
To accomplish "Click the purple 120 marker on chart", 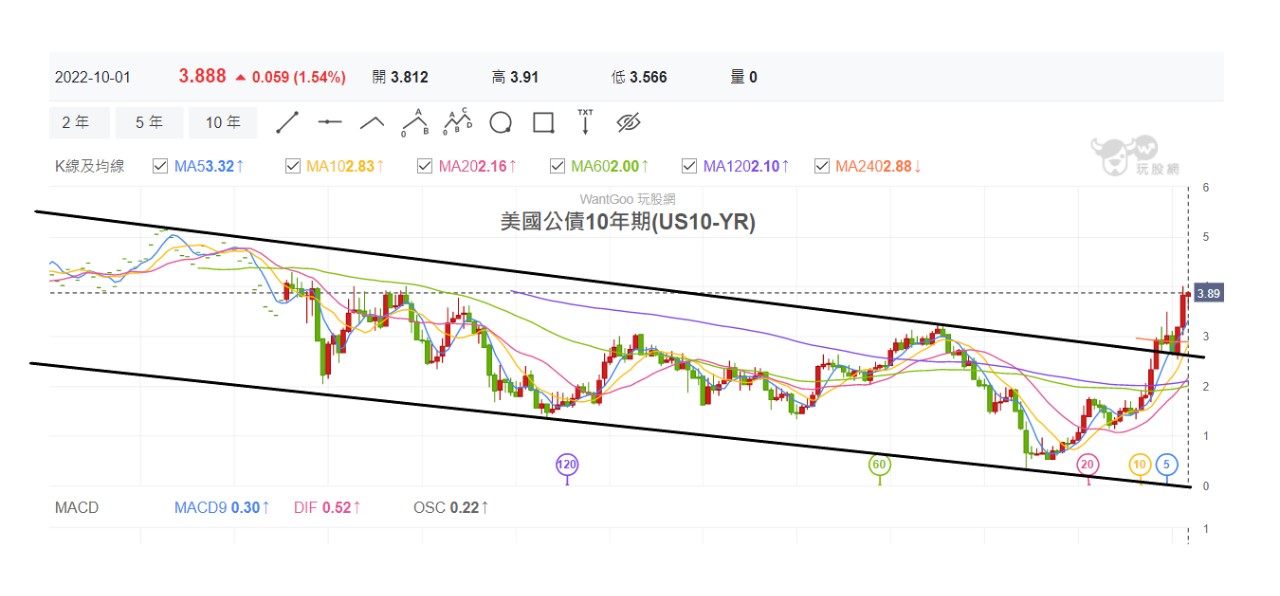I will (x=568, y=465).
